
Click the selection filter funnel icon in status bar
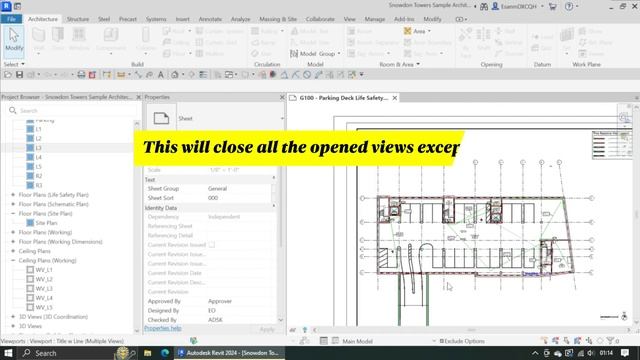[x=610, y=341]
